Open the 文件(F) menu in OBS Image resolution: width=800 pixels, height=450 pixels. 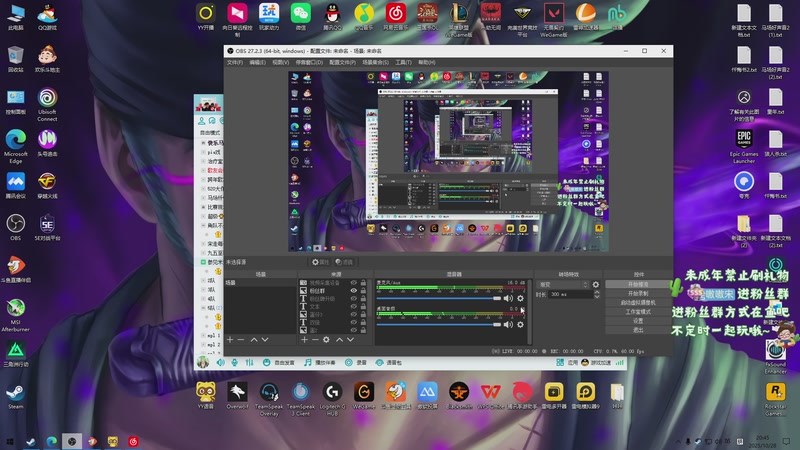(235, 62)
